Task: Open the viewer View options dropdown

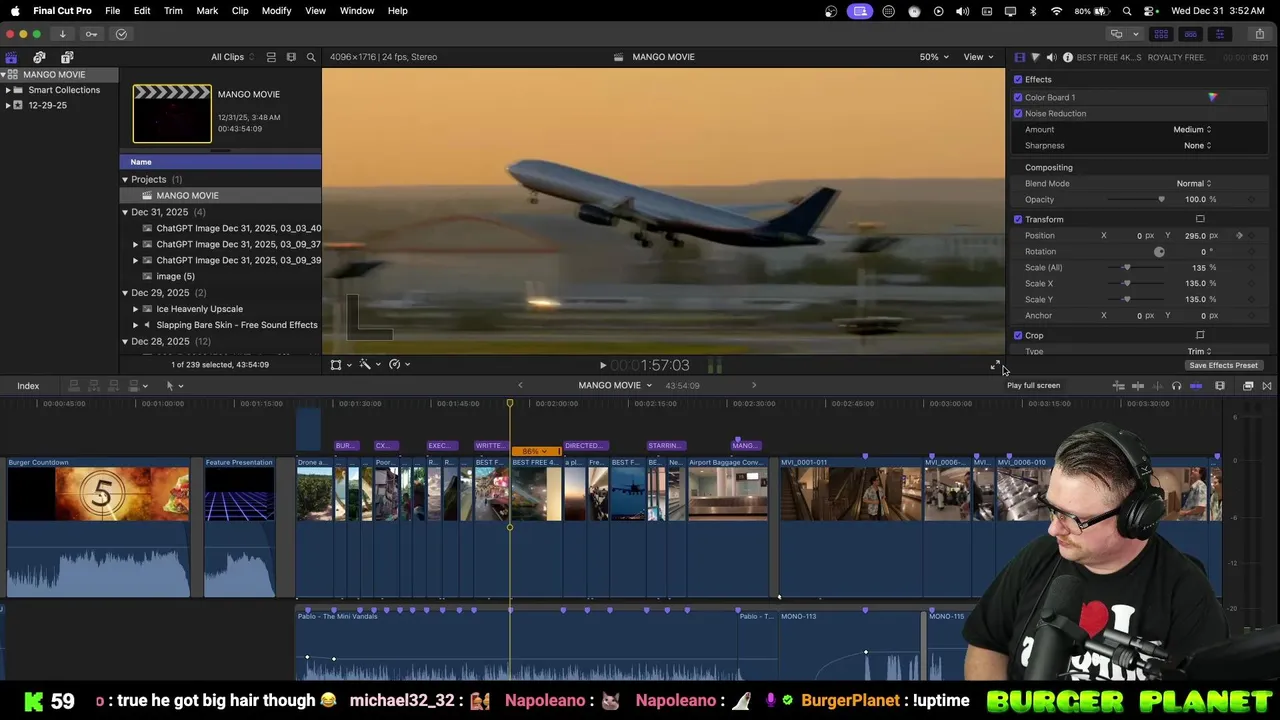Action: pyautogui.click(x=978, y=57)
